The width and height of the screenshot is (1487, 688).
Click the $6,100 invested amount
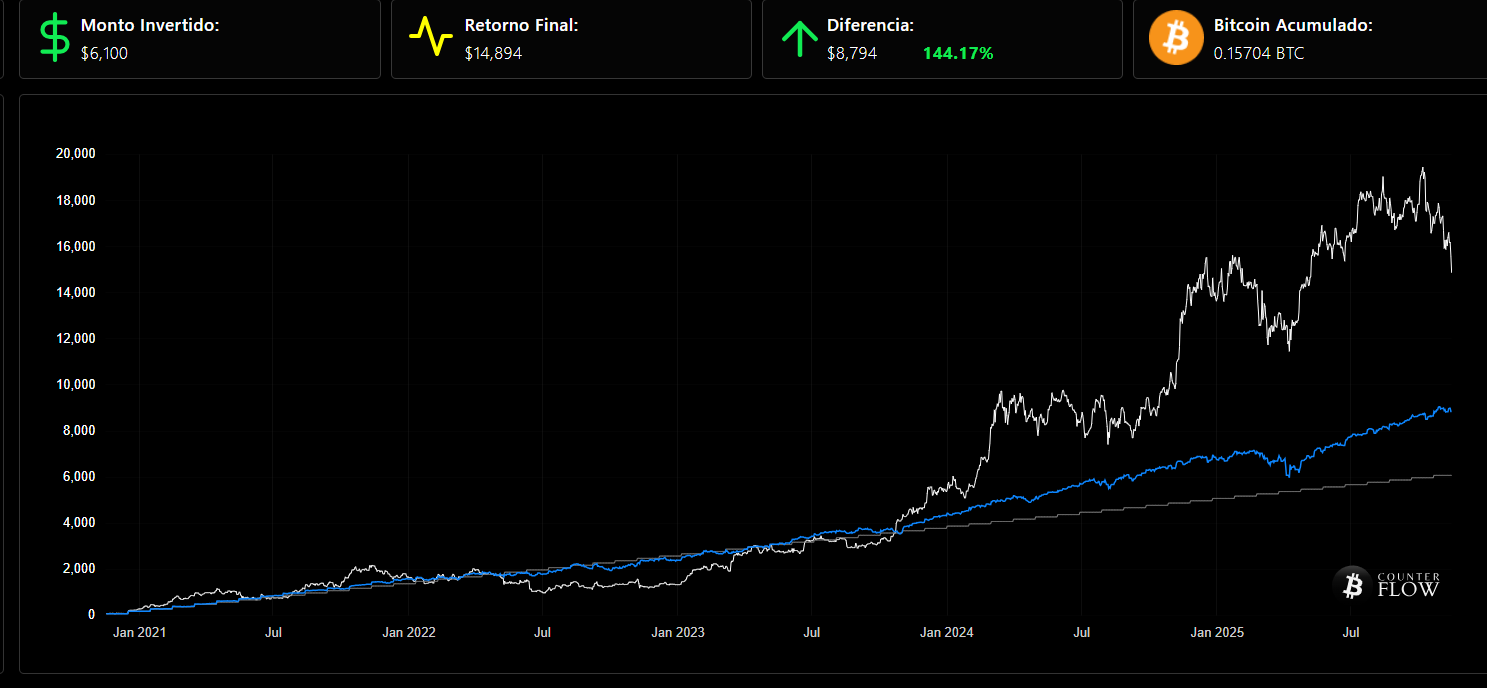(104, 53)
